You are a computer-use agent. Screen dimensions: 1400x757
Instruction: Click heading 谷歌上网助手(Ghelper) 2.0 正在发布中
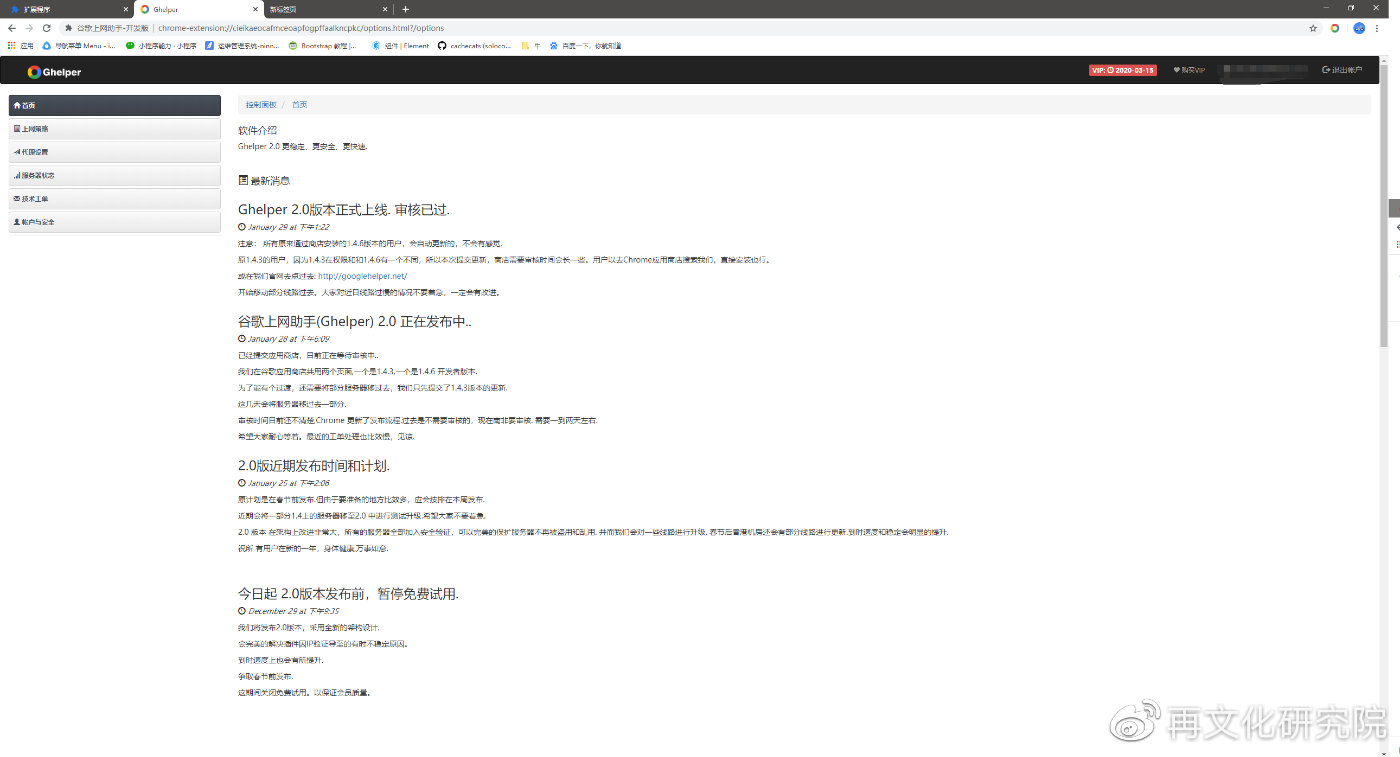(354, 322)
